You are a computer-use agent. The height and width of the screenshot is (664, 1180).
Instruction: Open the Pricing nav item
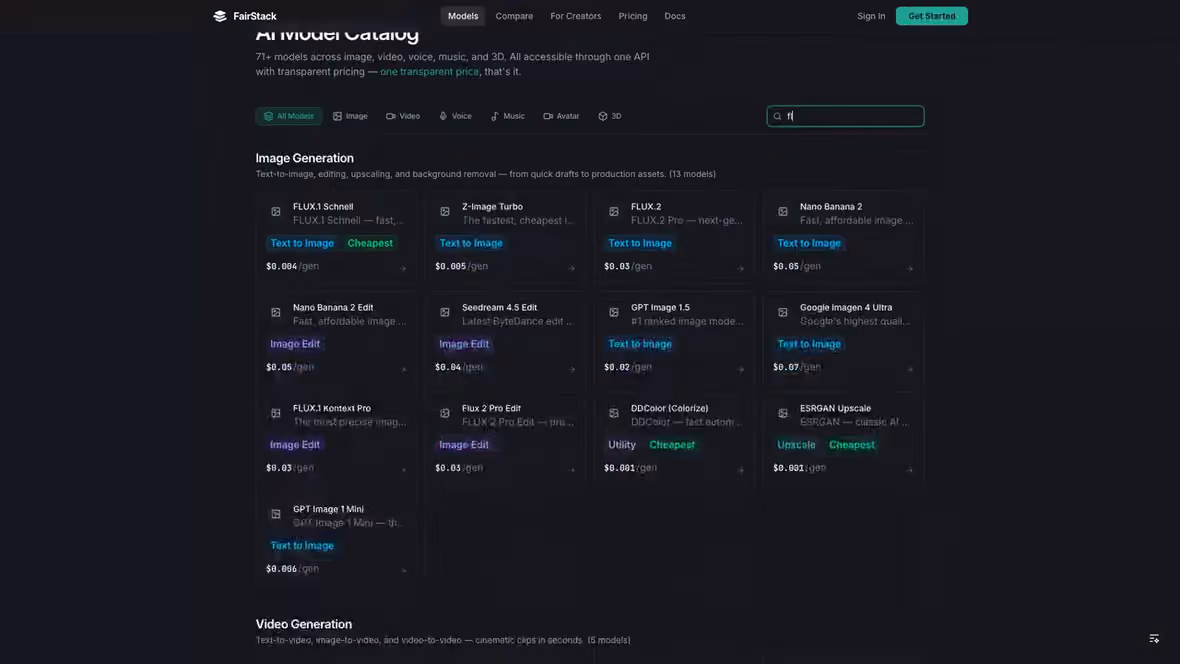633,16
